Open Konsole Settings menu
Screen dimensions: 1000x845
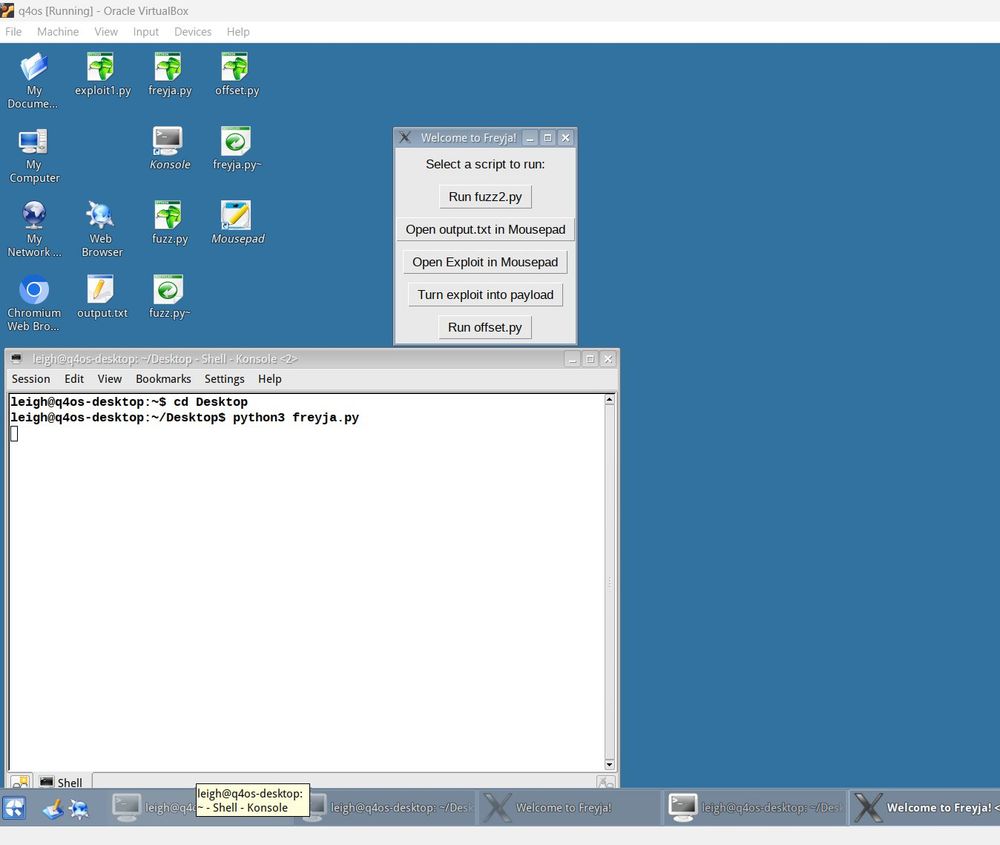pos(224,379)
